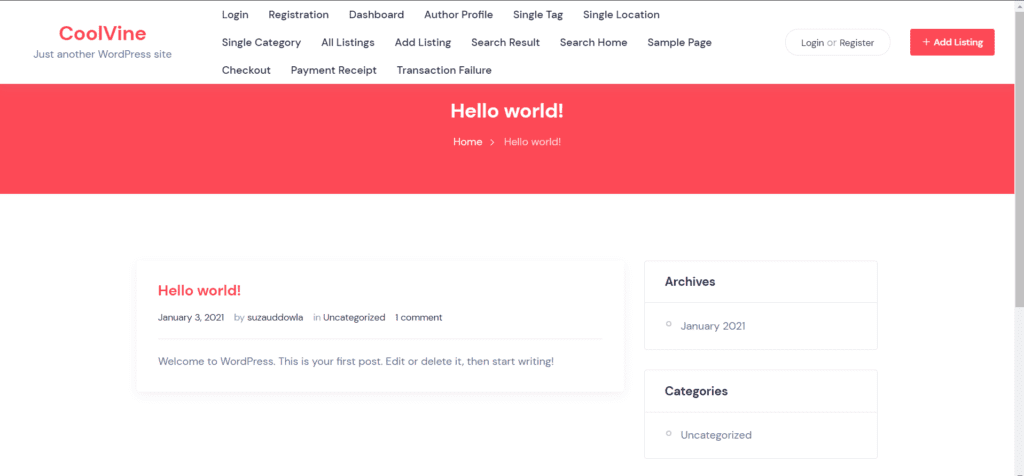
Task: Open Author Profile page link
Action: pos(458,15)
